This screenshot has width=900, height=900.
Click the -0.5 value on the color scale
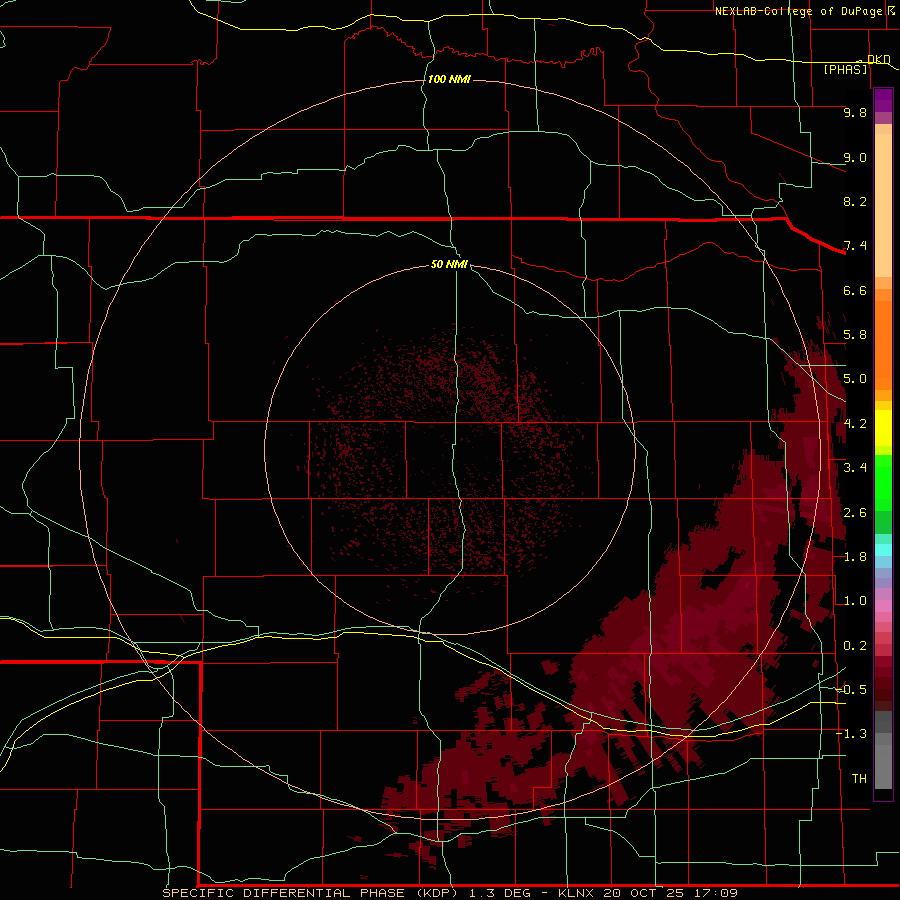[x=851, y=690]
